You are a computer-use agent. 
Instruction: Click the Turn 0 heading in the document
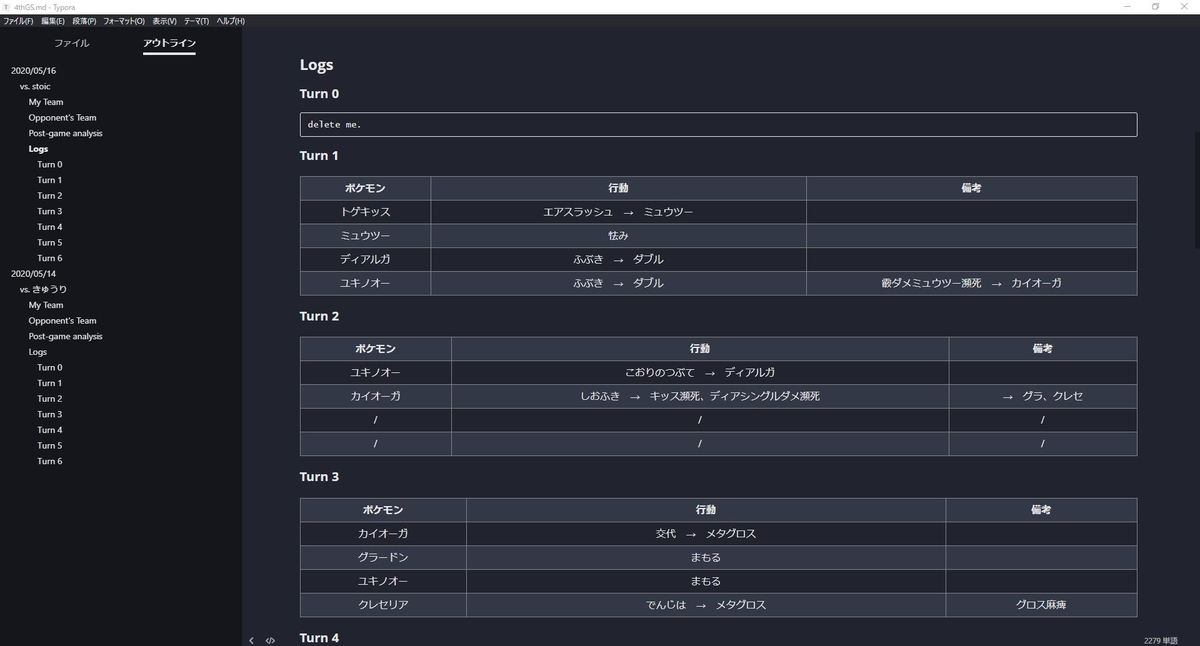[319, 94]
